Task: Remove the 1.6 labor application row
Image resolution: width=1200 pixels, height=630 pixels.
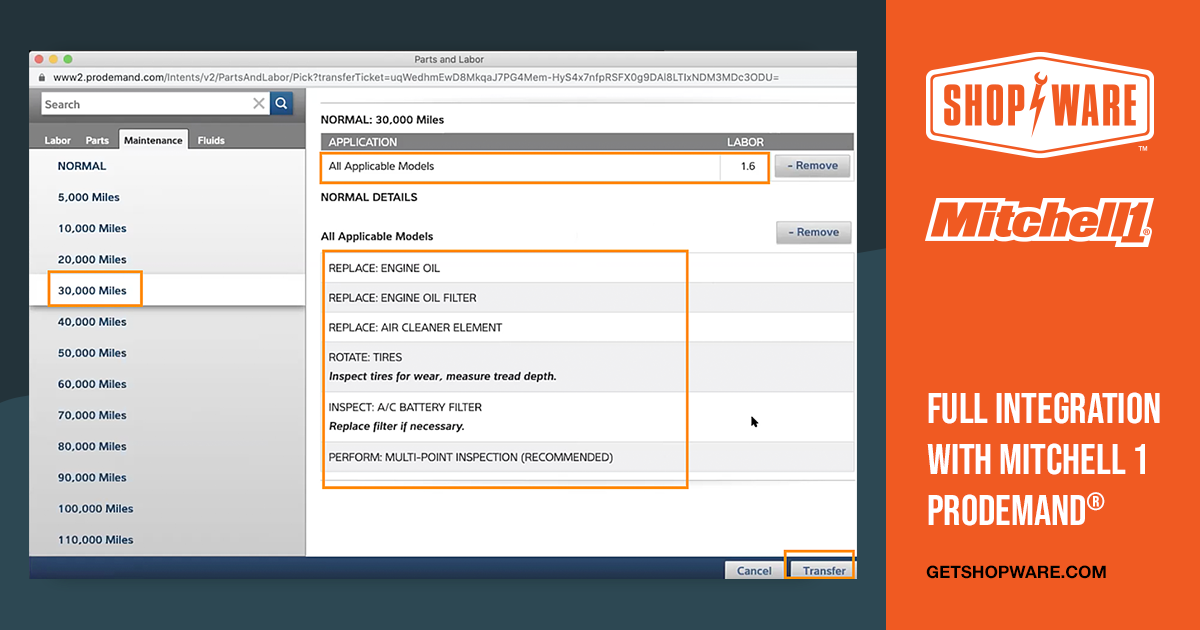Action: tap(813, 166)
